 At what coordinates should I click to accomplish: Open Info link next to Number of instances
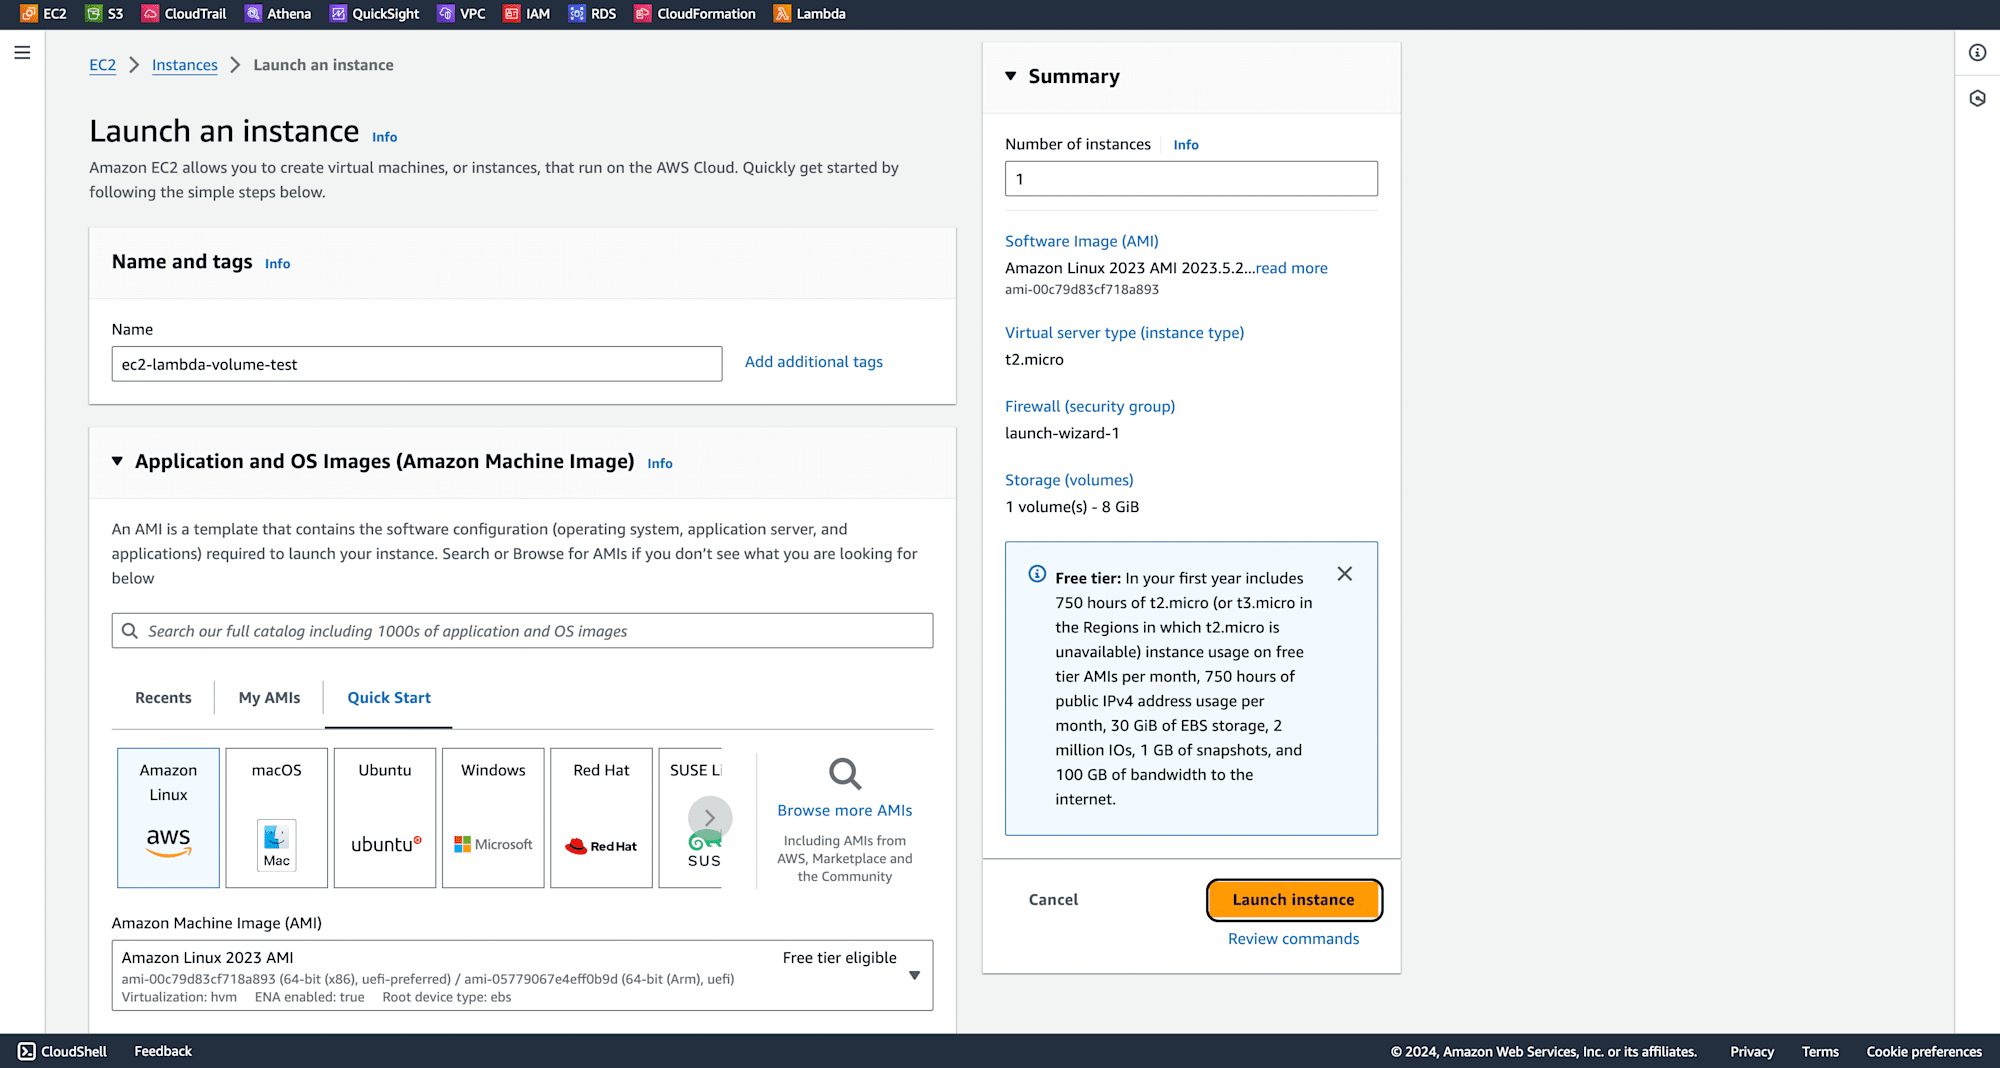point(1186,145)
